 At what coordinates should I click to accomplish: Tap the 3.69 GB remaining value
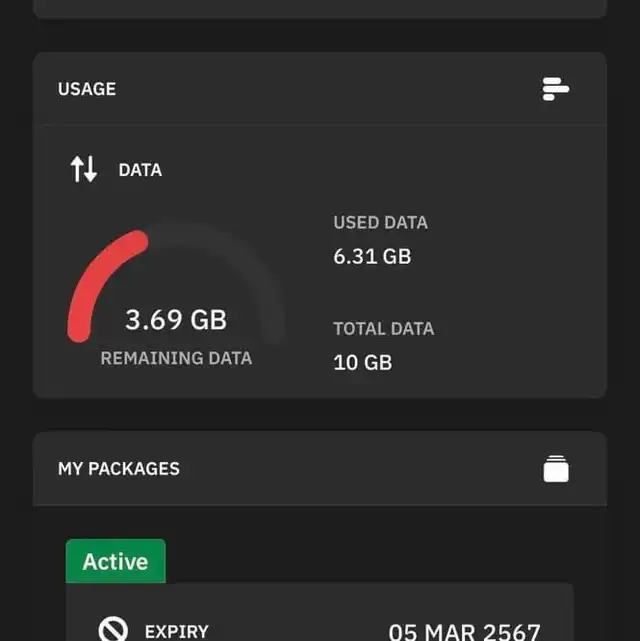pyautogui.click(x=176, y=320)
